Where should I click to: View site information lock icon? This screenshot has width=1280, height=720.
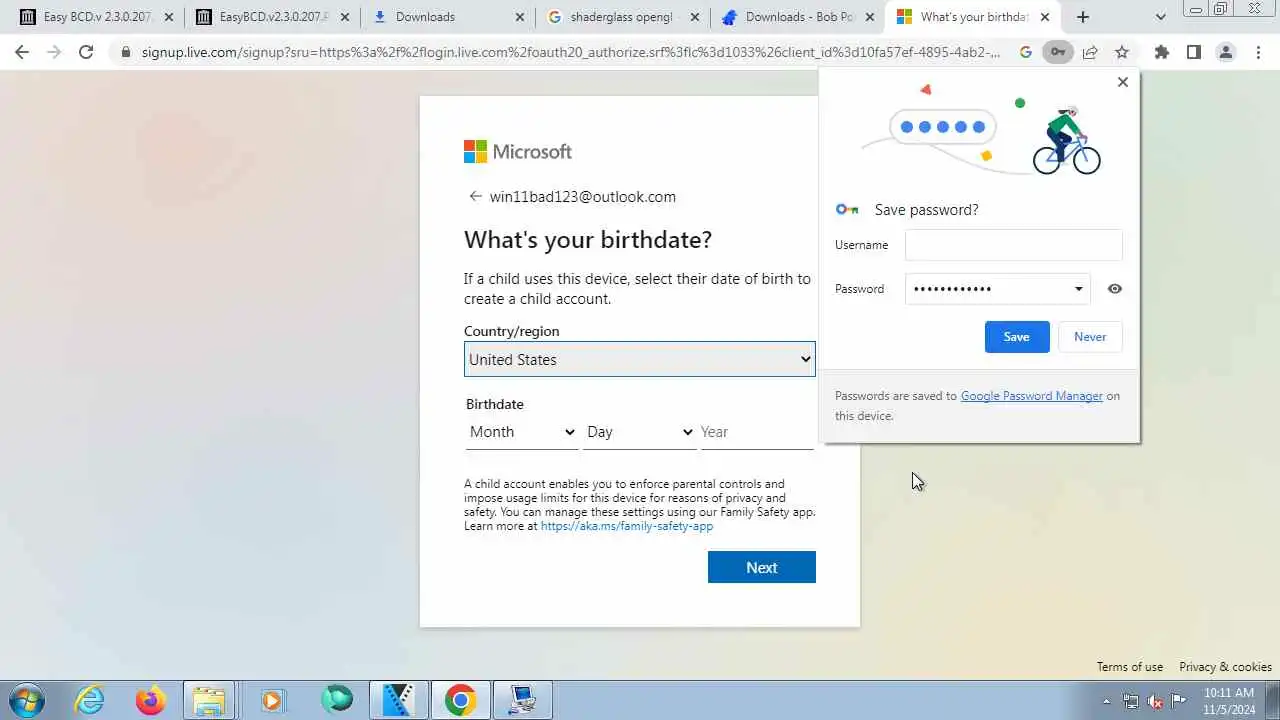pyautogui.click(x=125, y=52)
